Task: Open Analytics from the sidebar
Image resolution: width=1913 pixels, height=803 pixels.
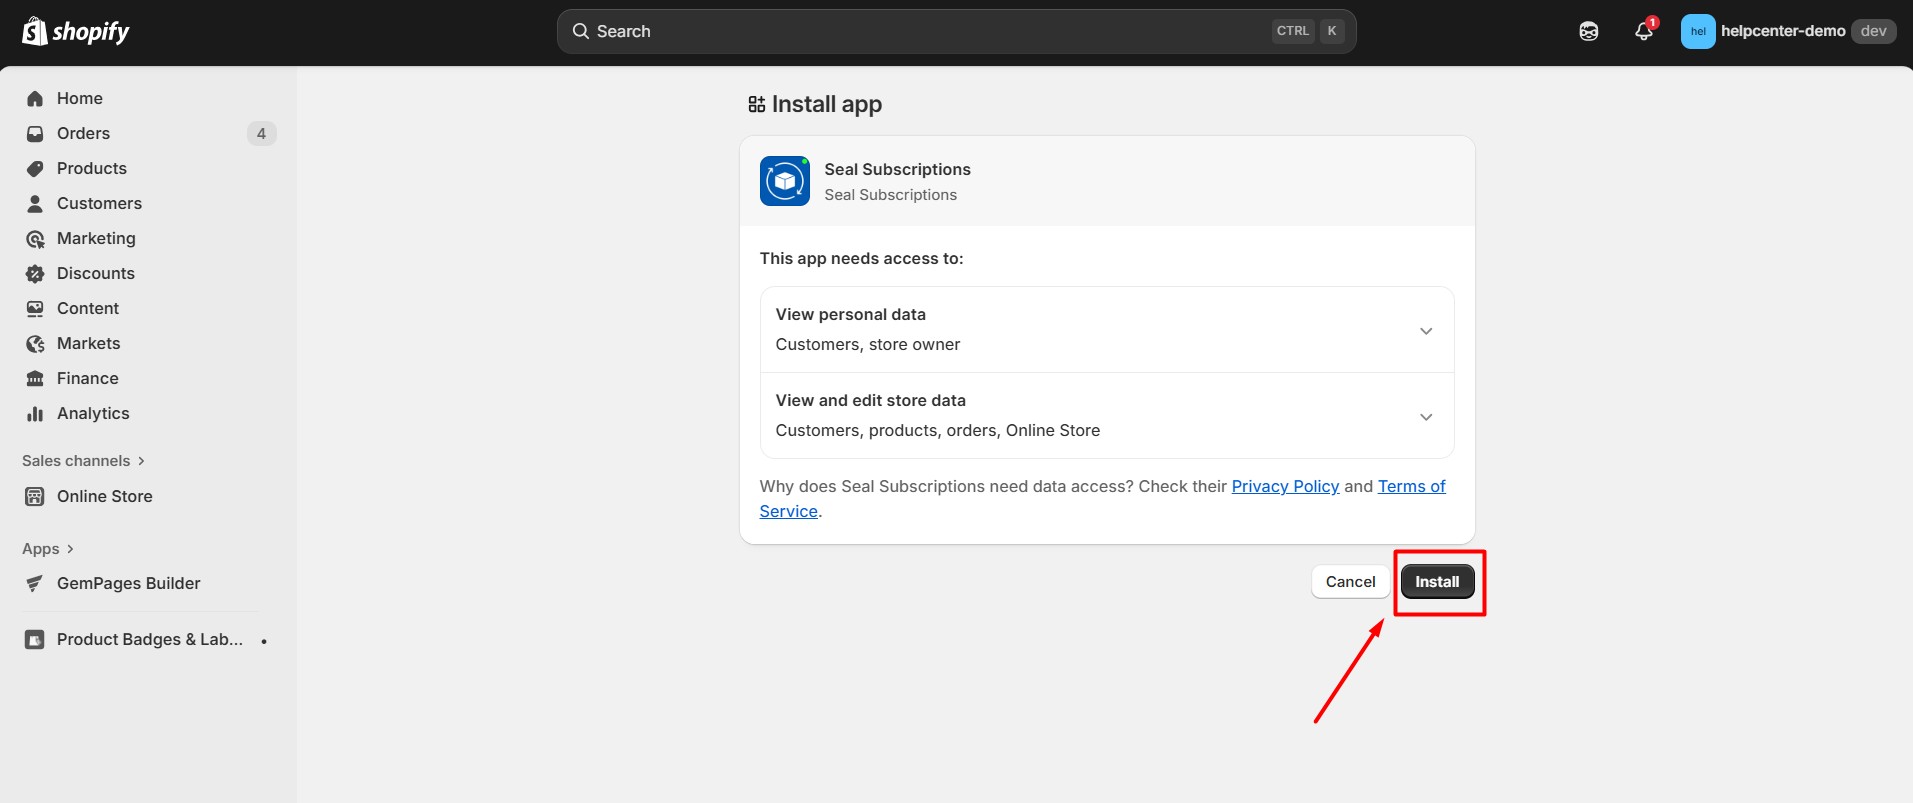Action: coord(93,413)
